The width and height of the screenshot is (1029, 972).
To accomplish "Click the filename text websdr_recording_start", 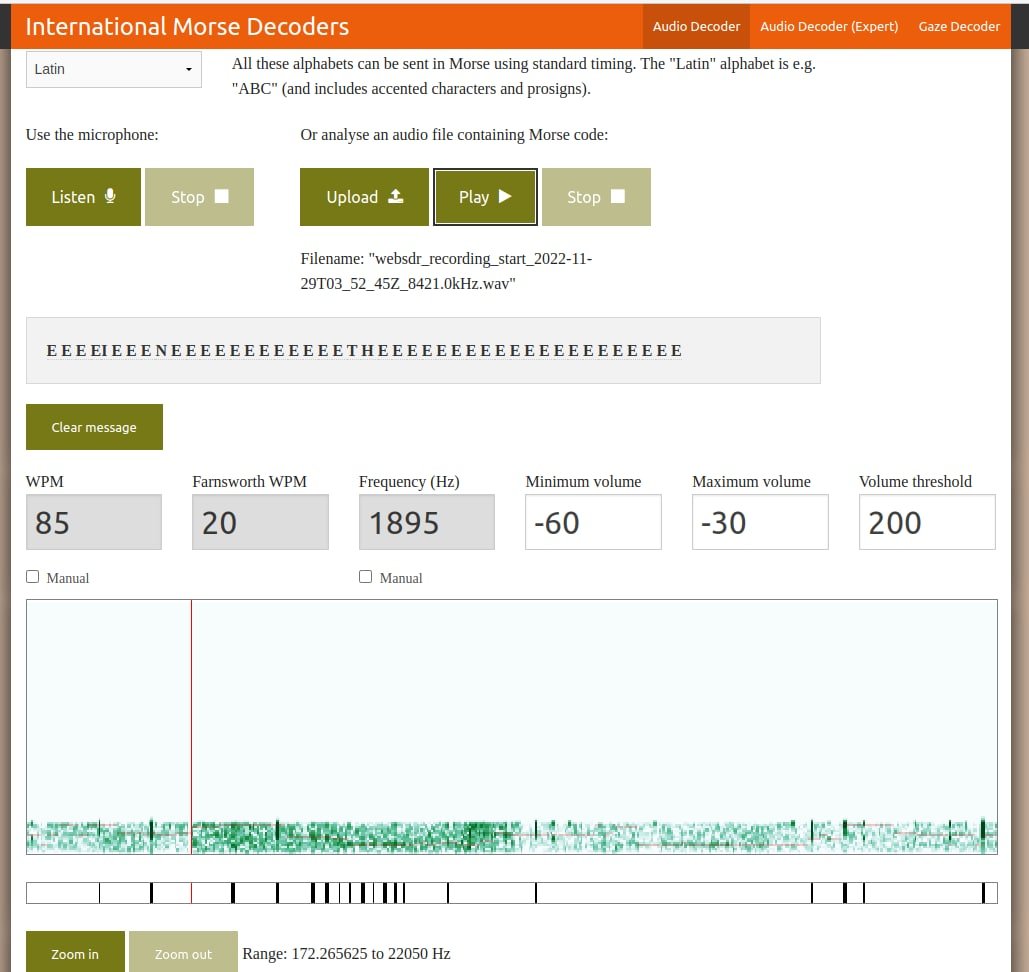I will pyautogui.click(x=446, y=271).
